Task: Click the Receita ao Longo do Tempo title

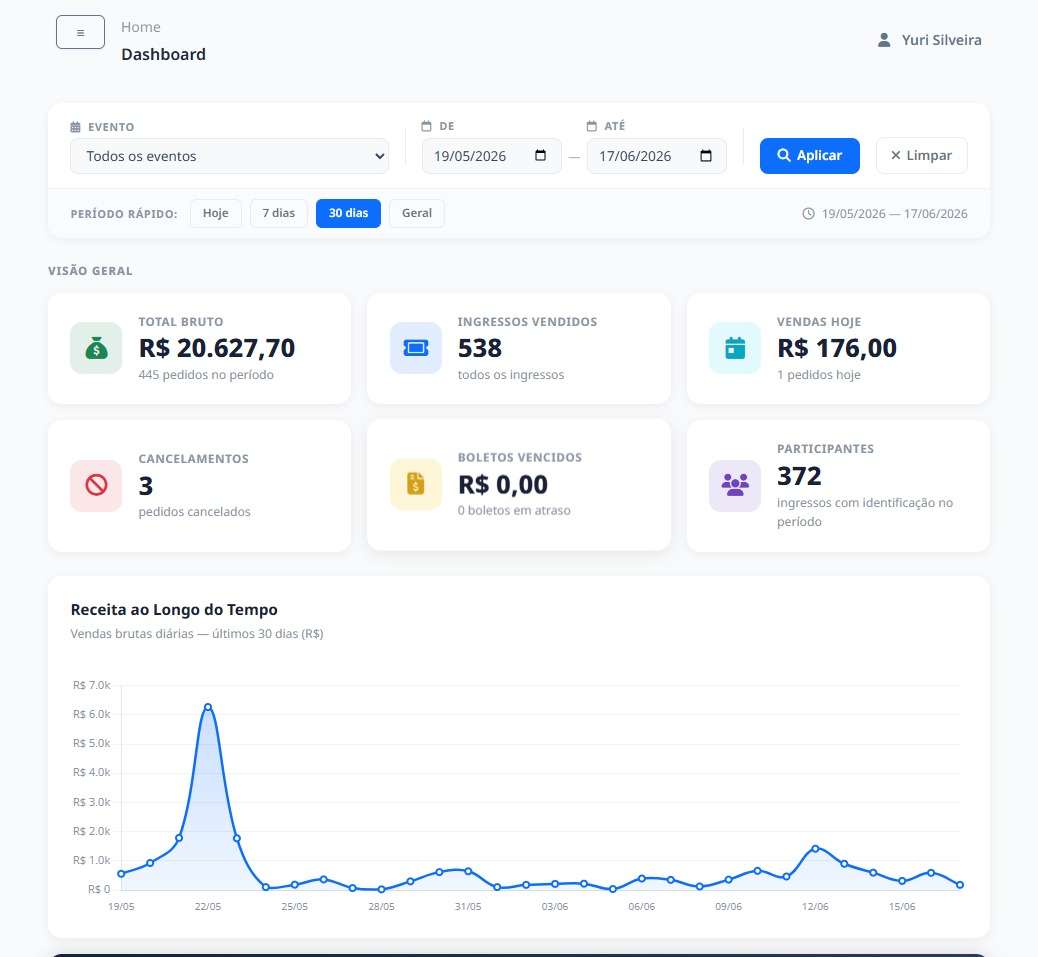Action: pos(174,610)
